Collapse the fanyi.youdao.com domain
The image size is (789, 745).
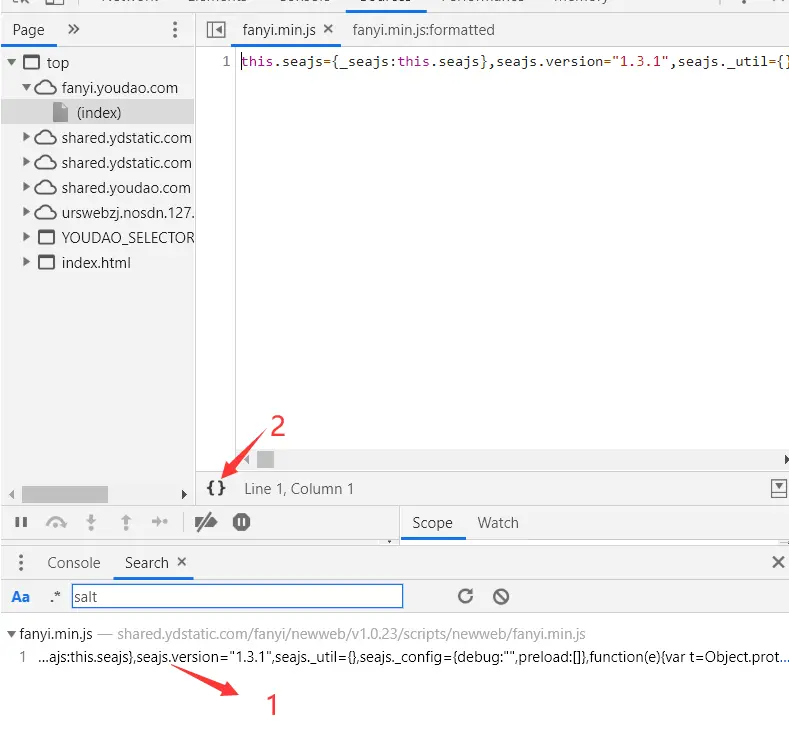(x=27, y=87)
